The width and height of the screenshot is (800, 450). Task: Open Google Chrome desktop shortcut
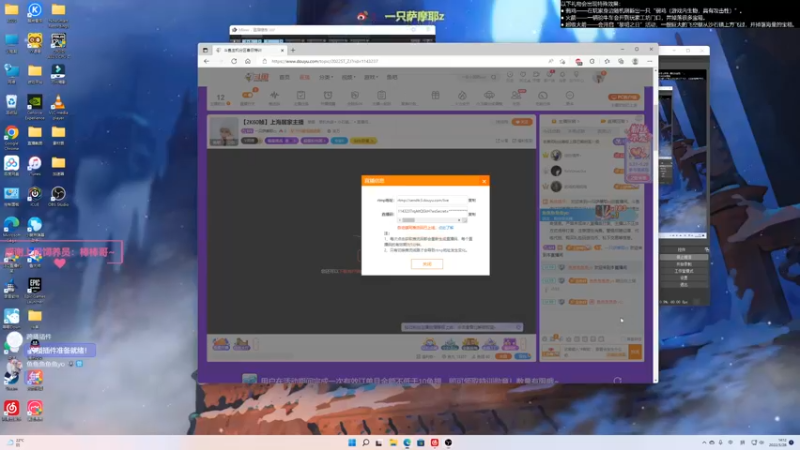[11, 136]
